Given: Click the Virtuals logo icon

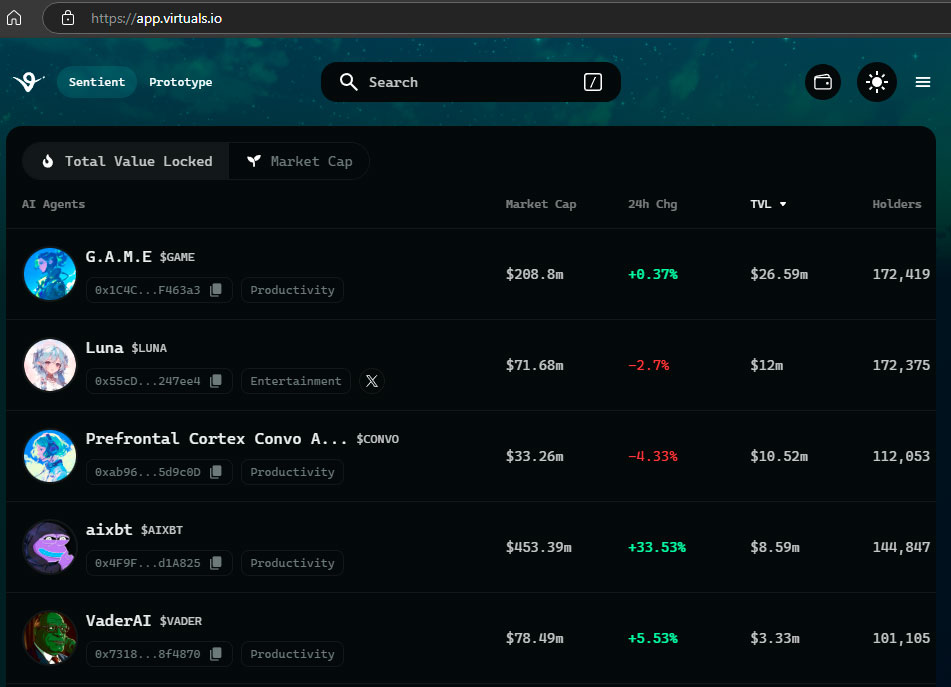Looking at the screenshot, I should point(28,82).
